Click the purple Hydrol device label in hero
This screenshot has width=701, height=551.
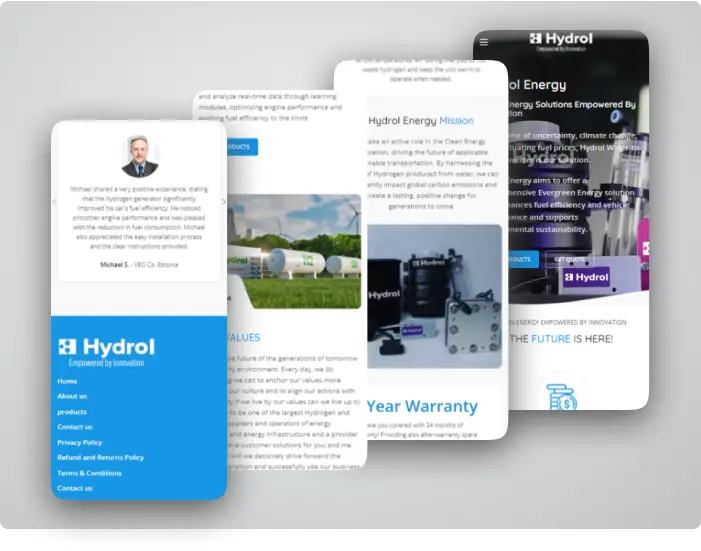pos(586,277)
